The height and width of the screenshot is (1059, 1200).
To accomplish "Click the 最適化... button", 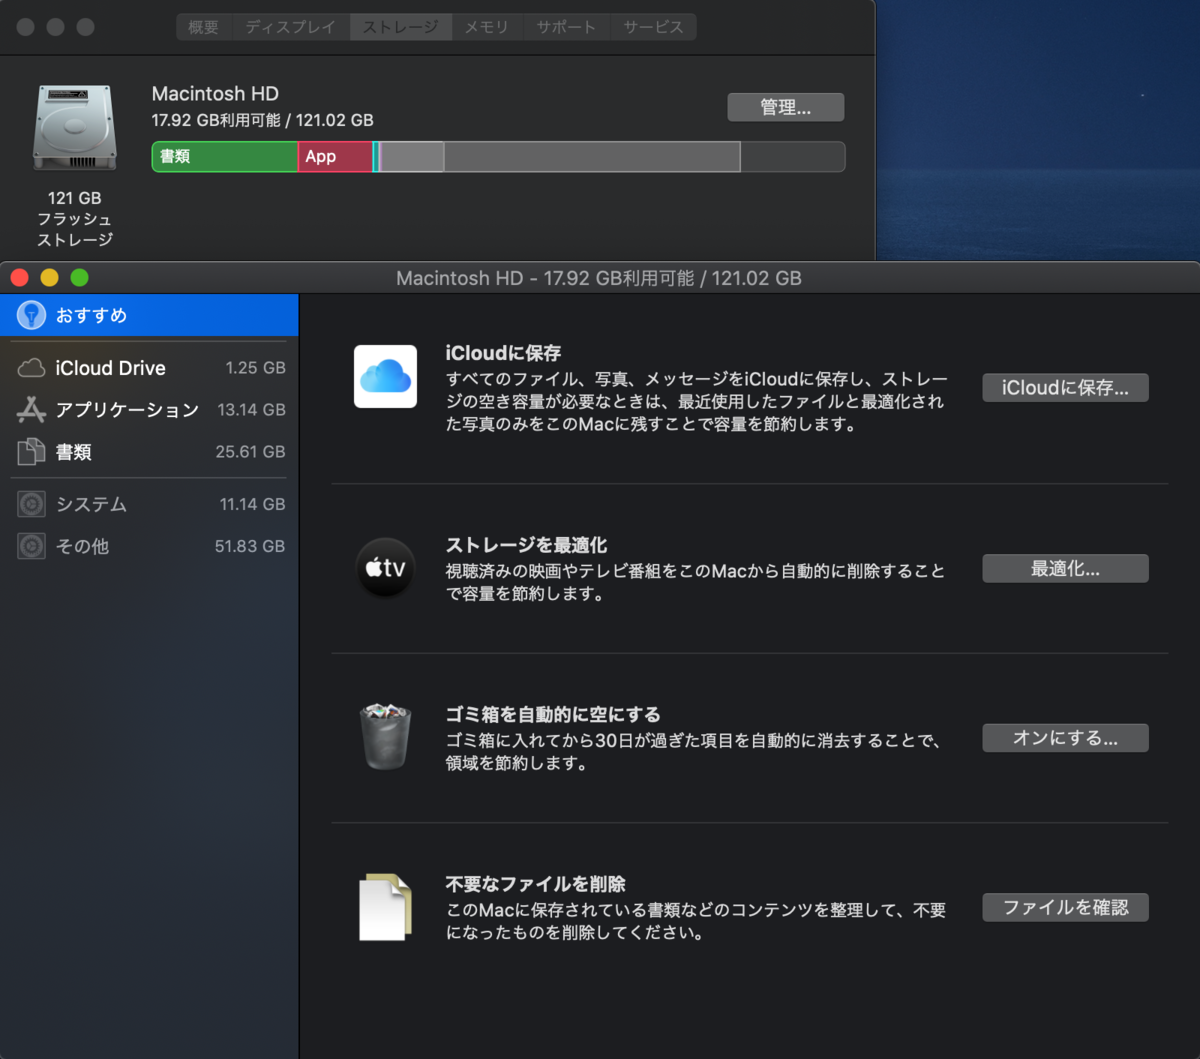I will (1065, 568).
